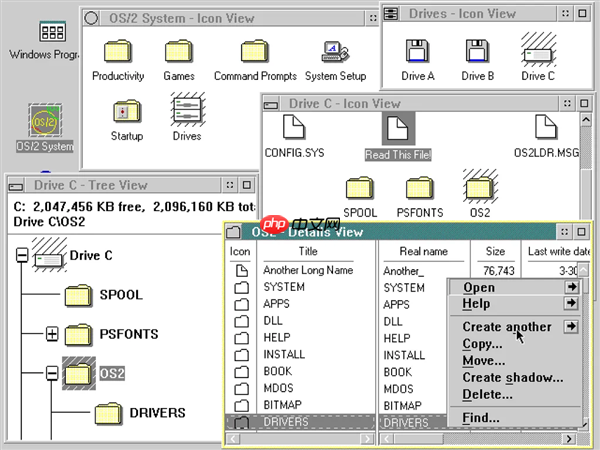The height and width of the screenshot is (450, 600).
Task: Choose Delete... from the context menu
Action: point(486,395)
